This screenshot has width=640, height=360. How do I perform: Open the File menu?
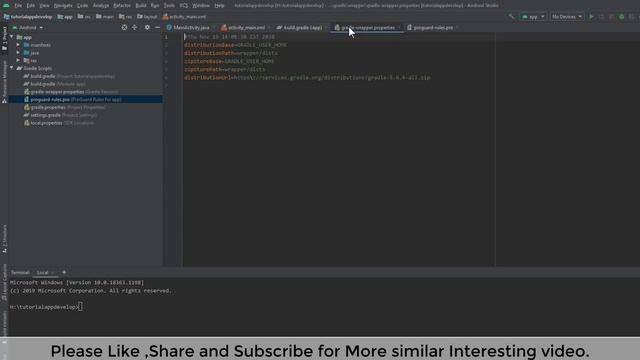[x=18, y=6]
